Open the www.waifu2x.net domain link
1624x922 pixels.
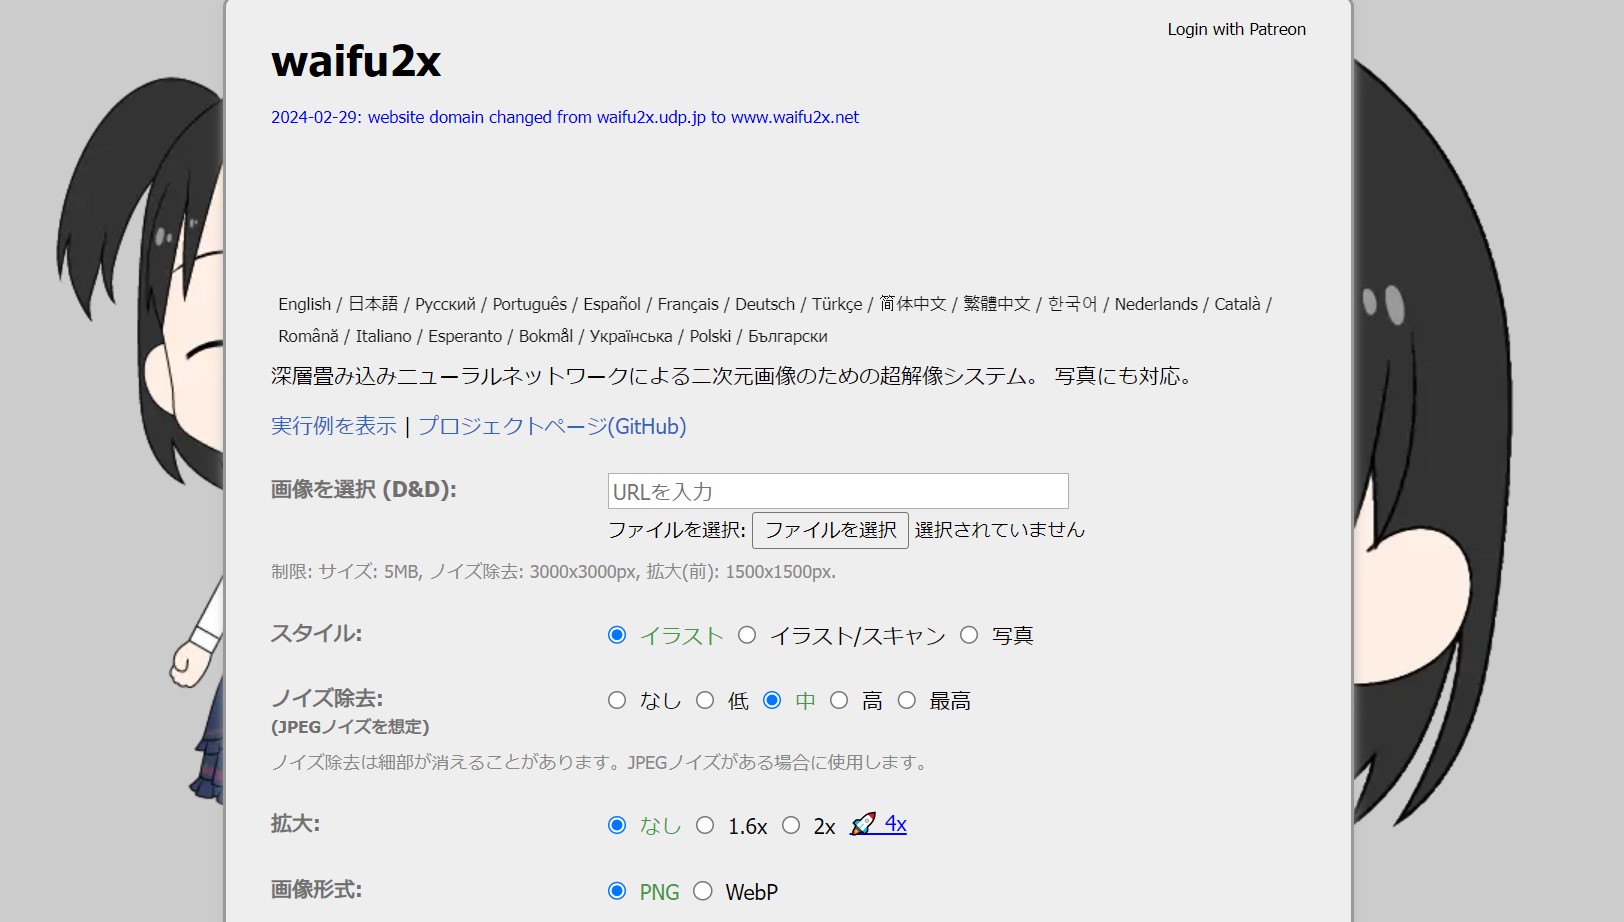pyautogui.click(x=795, y=117)
